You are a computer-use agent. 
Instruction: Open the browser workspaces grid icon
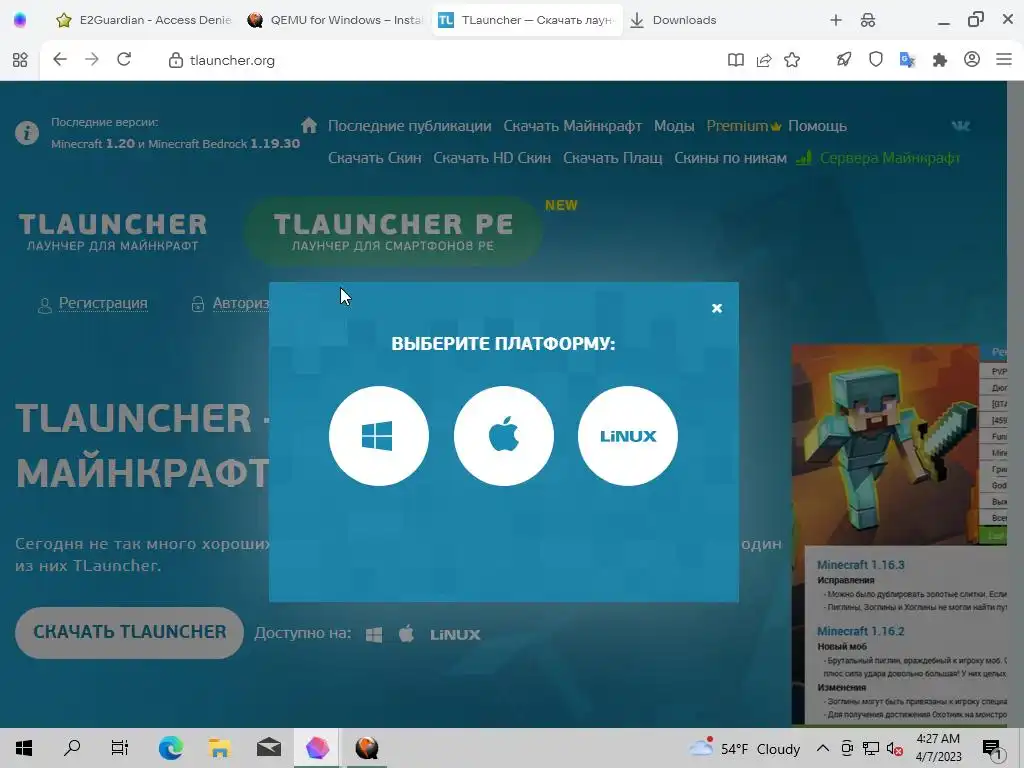[x=20, y=60]
